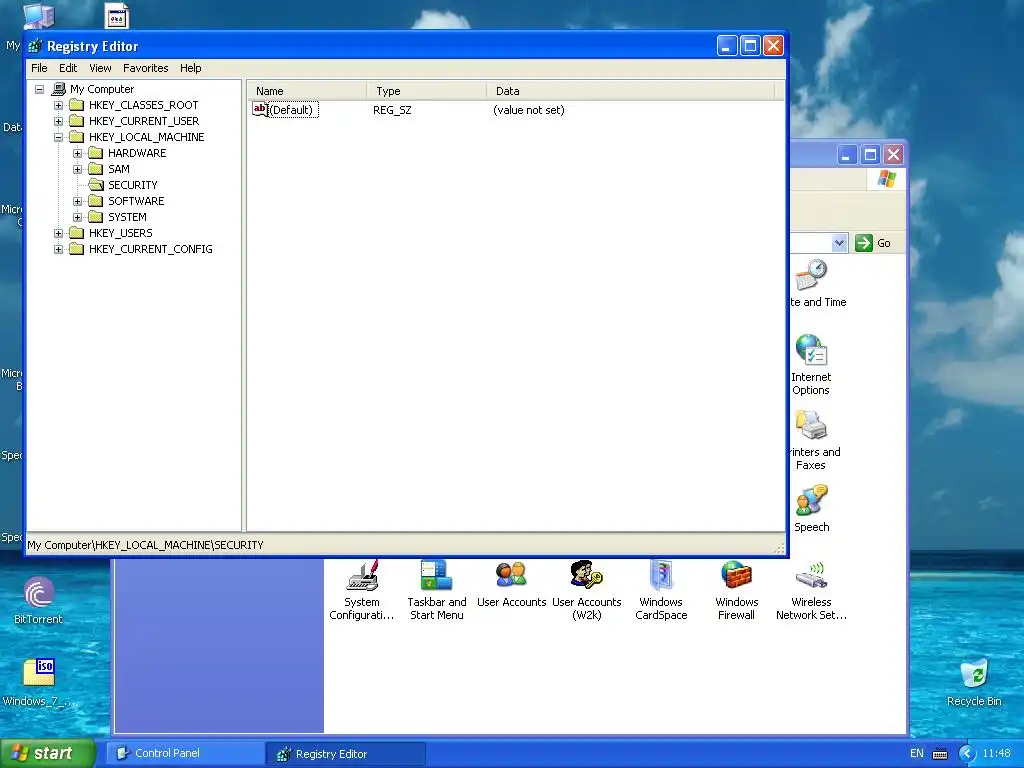
Task: Open the Favorites menu
Action: (x=146, y=68)
